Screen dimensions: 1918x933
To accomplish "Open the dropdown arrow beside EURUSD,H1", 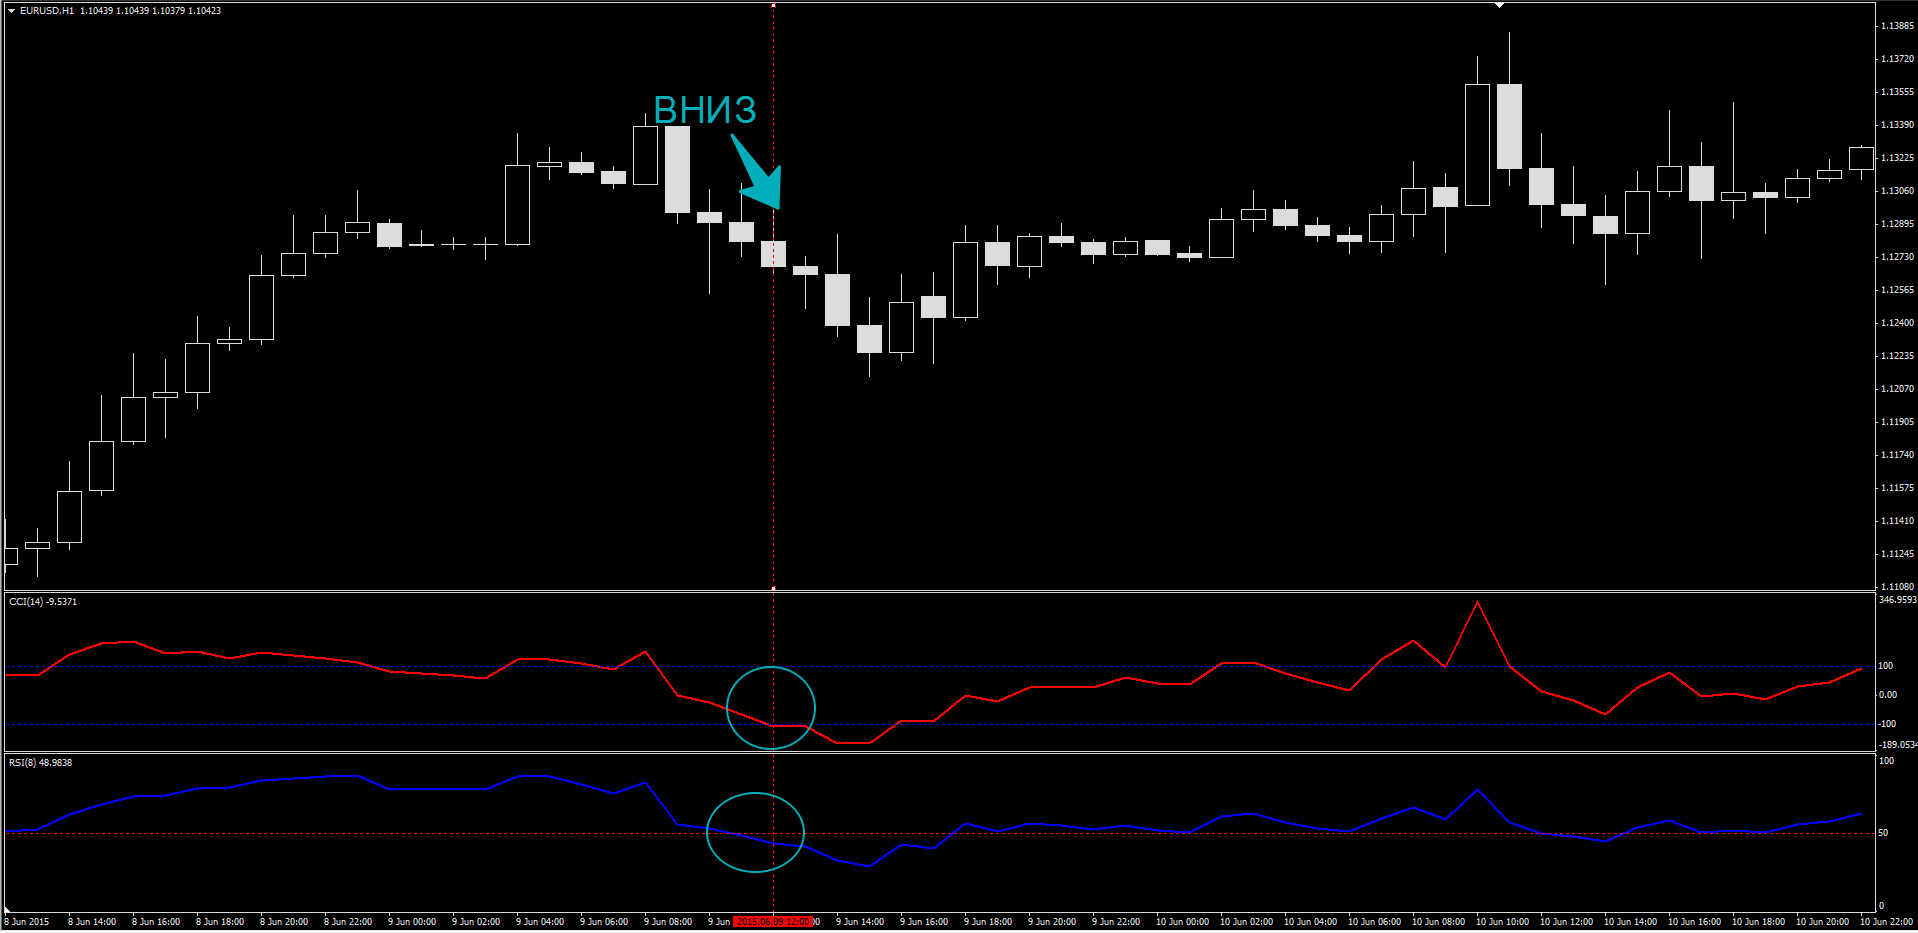I will [x=11, y=11].
